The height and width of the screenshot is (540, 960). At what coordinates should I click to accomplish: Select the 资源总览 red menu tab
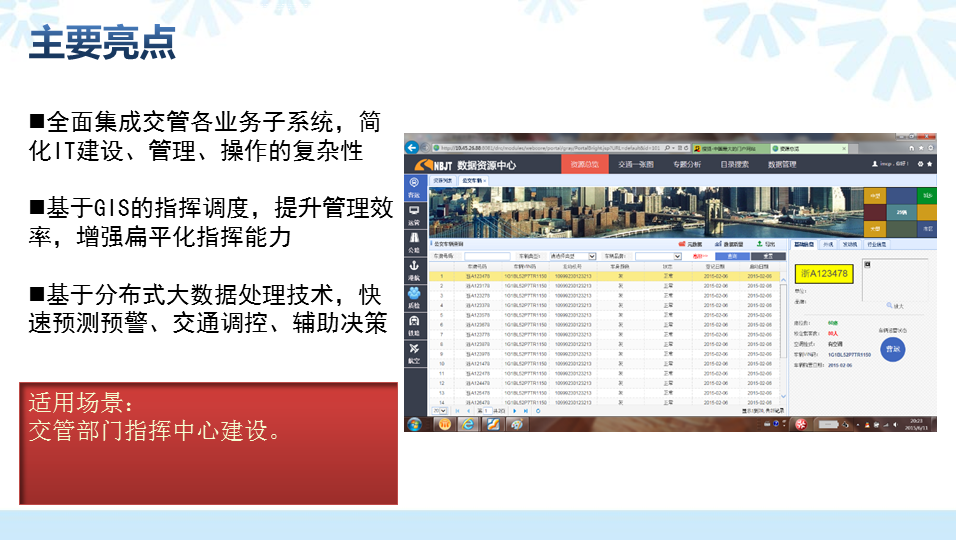click(x=585, y=164)
